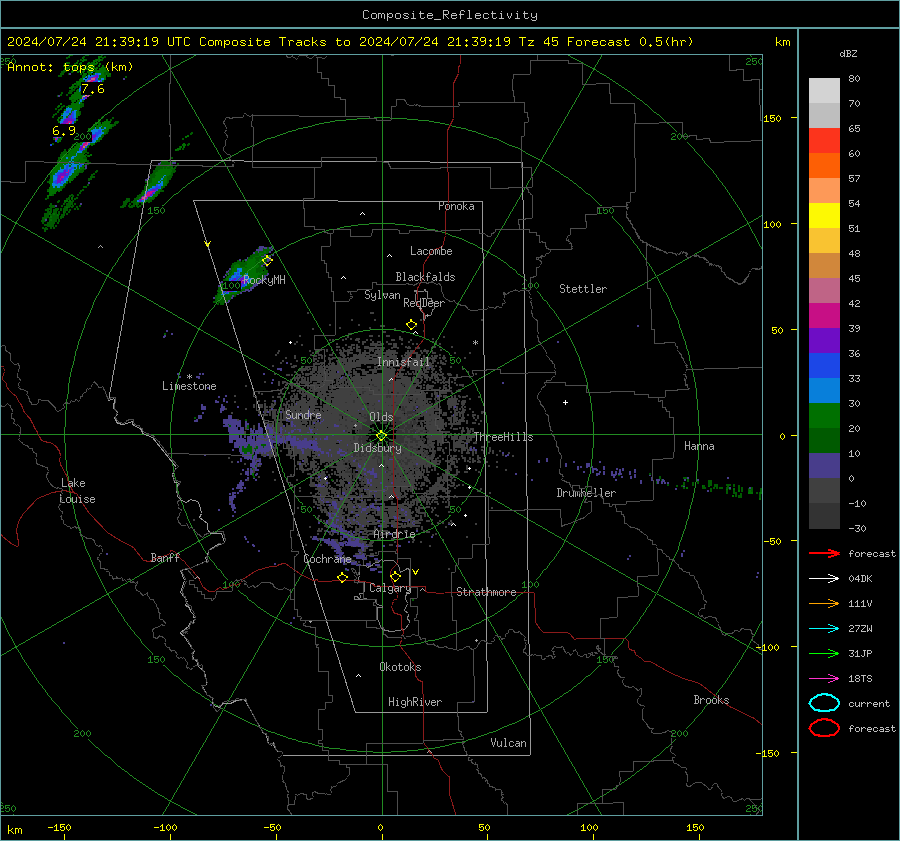Select the 20 dBZ green color swatch
Image resolution: width=900 pixels, height=841 pixels.
[824, 416]
